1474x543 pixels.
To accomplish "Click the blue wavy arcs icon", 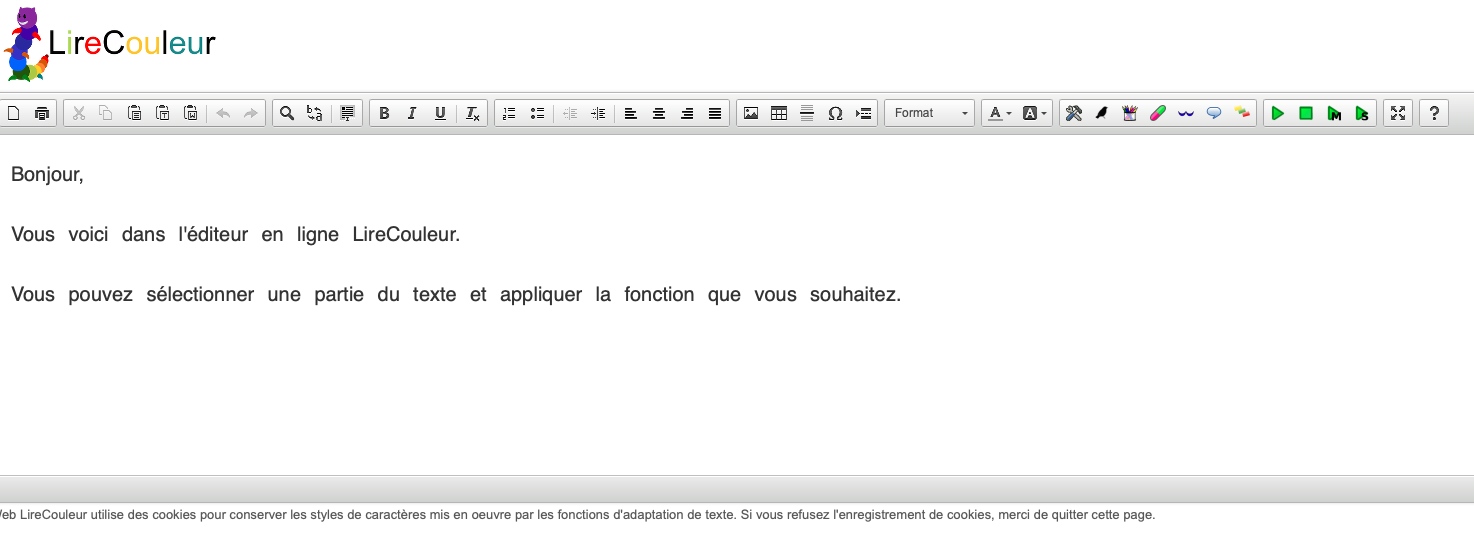I will (1186, 114).
